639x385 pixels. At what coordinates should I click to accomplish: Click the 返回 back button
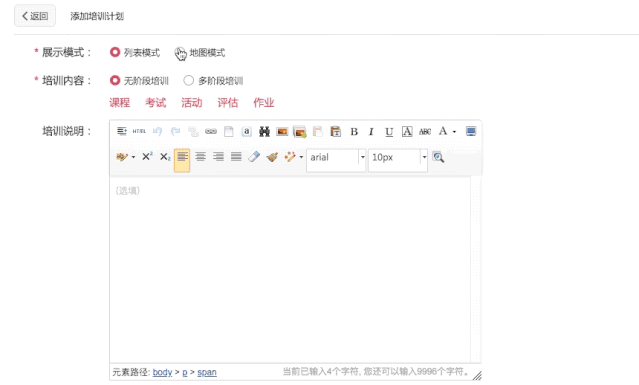[35, 16]
